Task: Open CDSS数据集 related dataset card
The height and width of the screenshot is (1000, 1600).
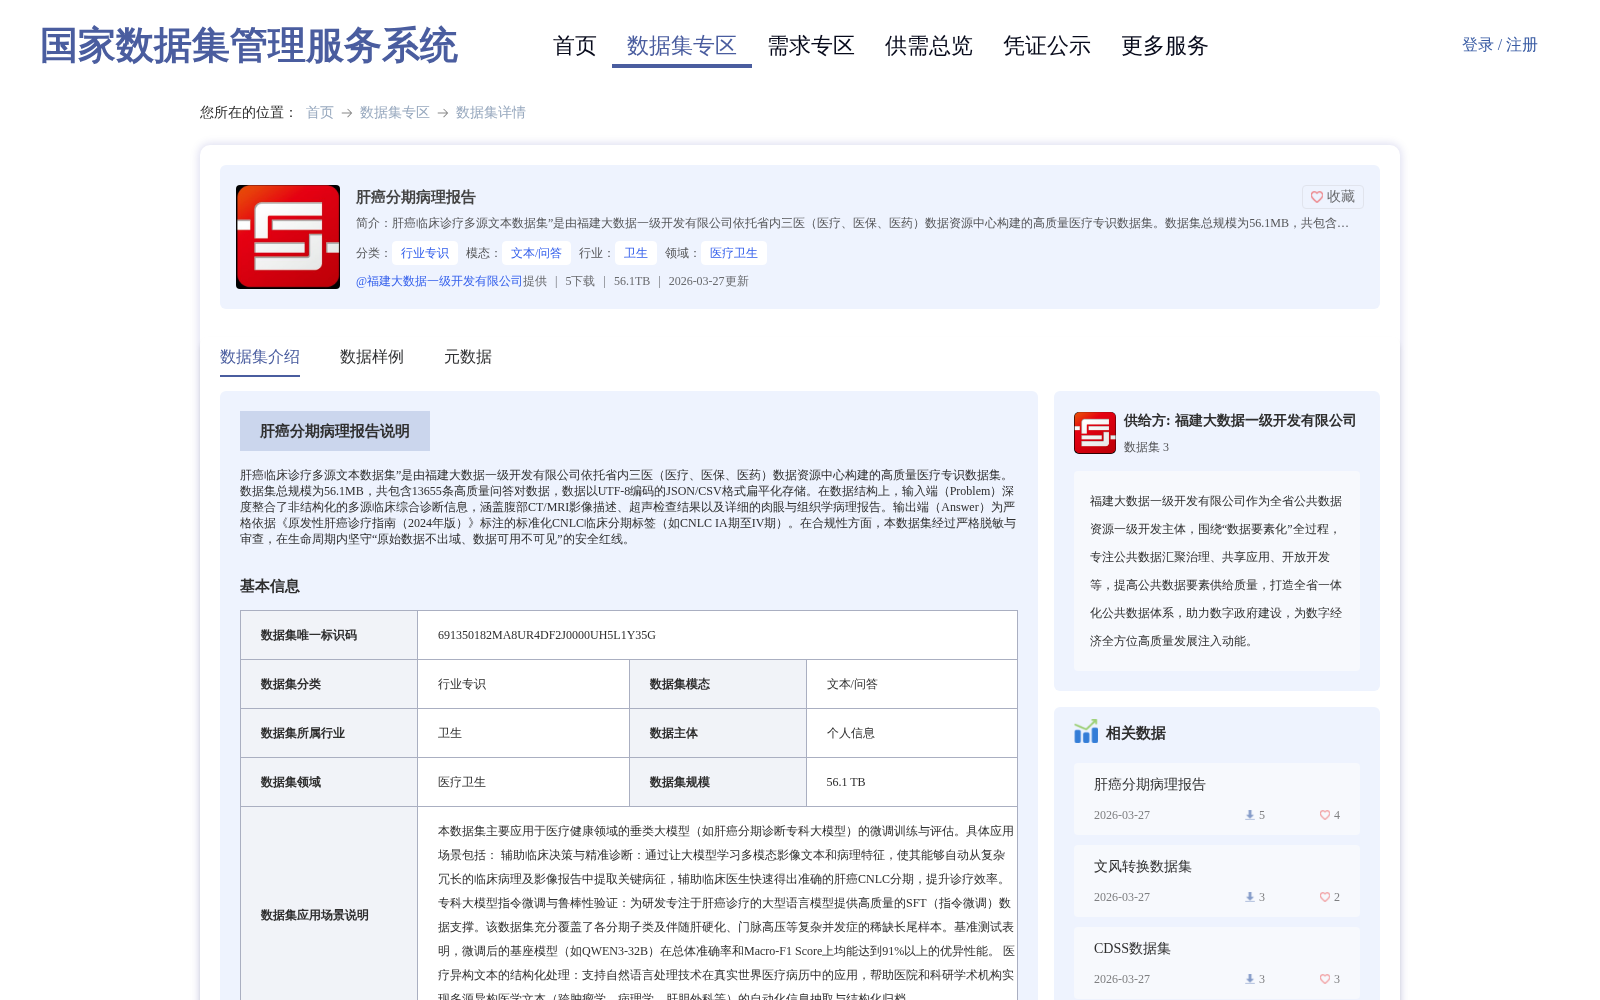Action: click(x=1217, y=963)
